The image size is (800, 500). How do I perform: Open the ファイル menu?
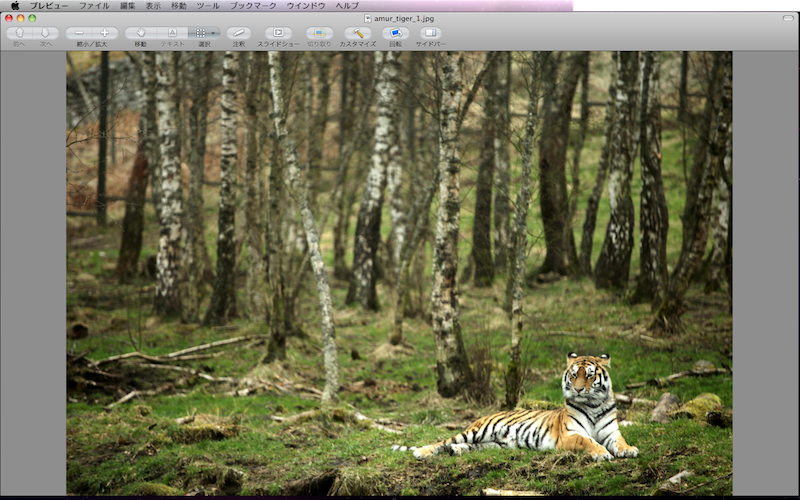click(x=94, y=6)
